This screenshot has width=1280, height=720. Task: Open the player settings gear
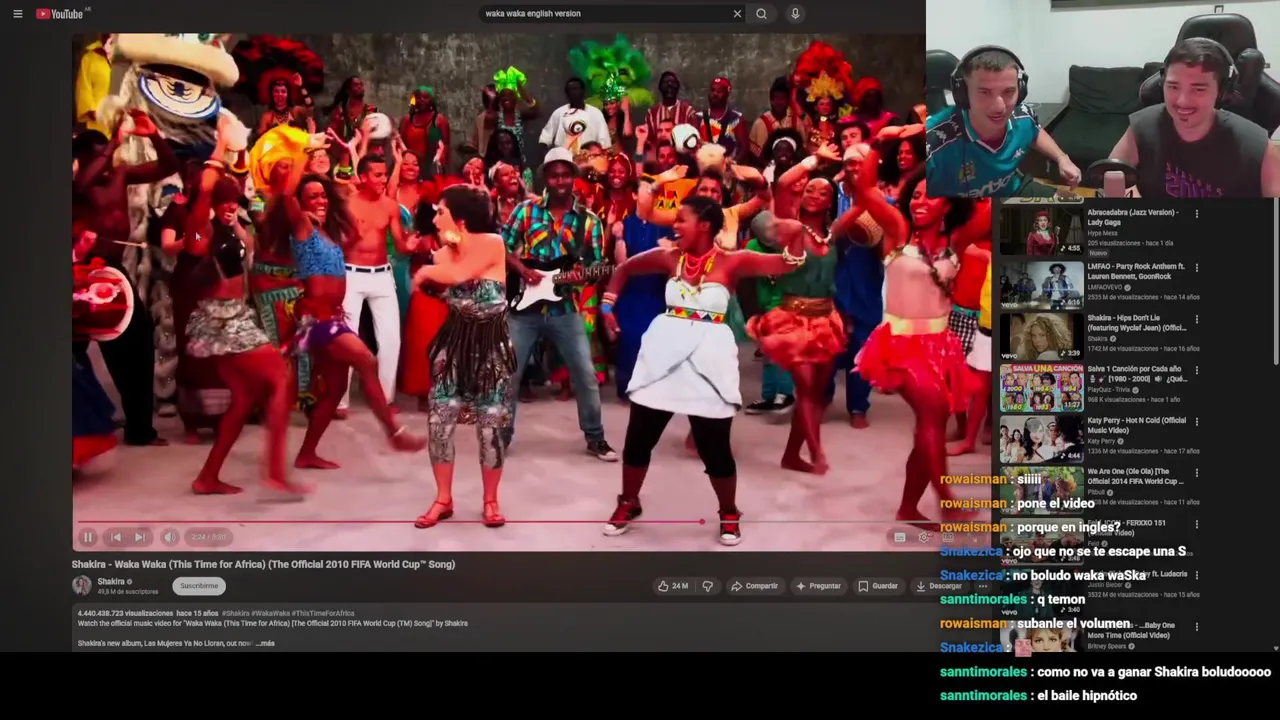(923, 537)
